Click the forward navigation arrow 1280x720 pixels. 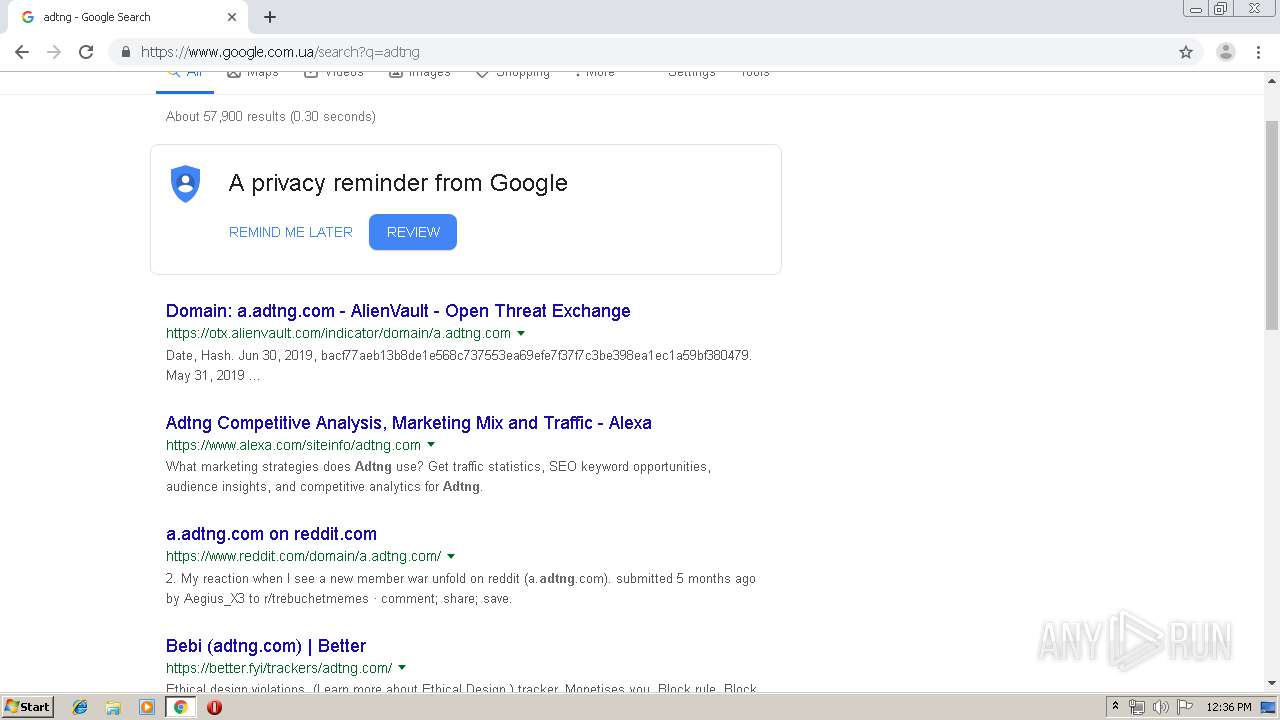click(54, 52)
